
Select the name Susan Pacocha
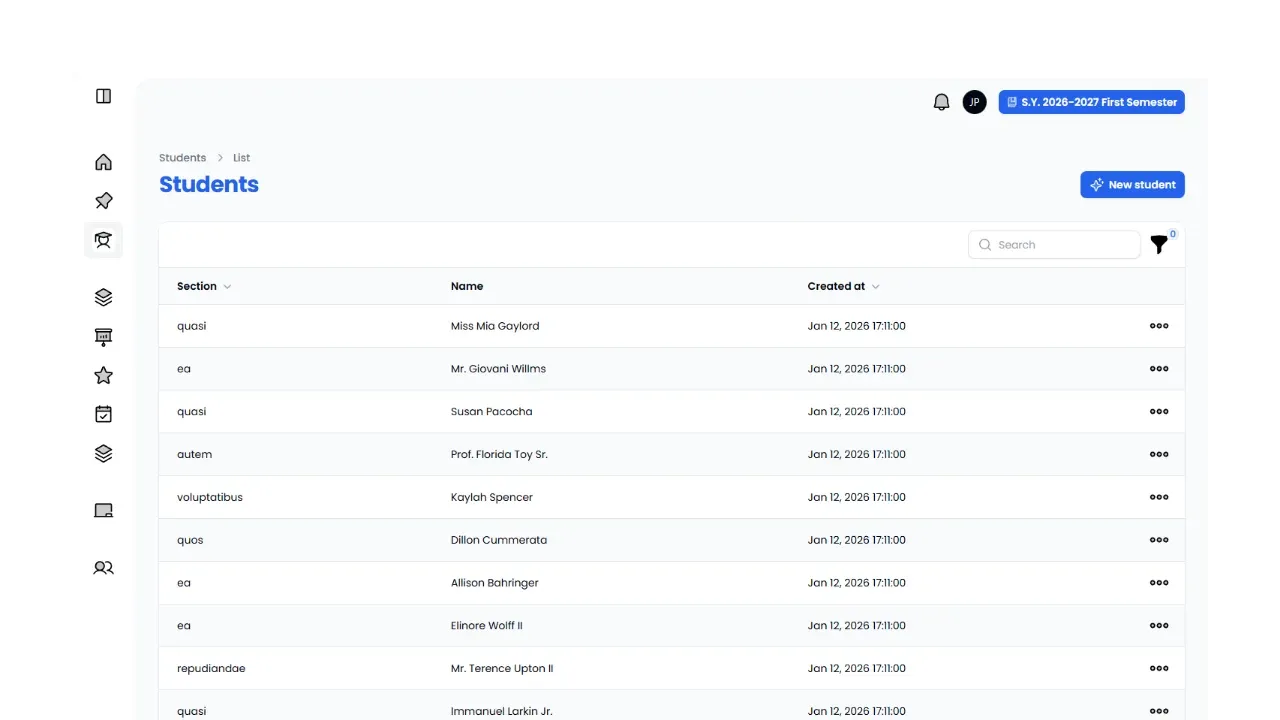(492, 412)
